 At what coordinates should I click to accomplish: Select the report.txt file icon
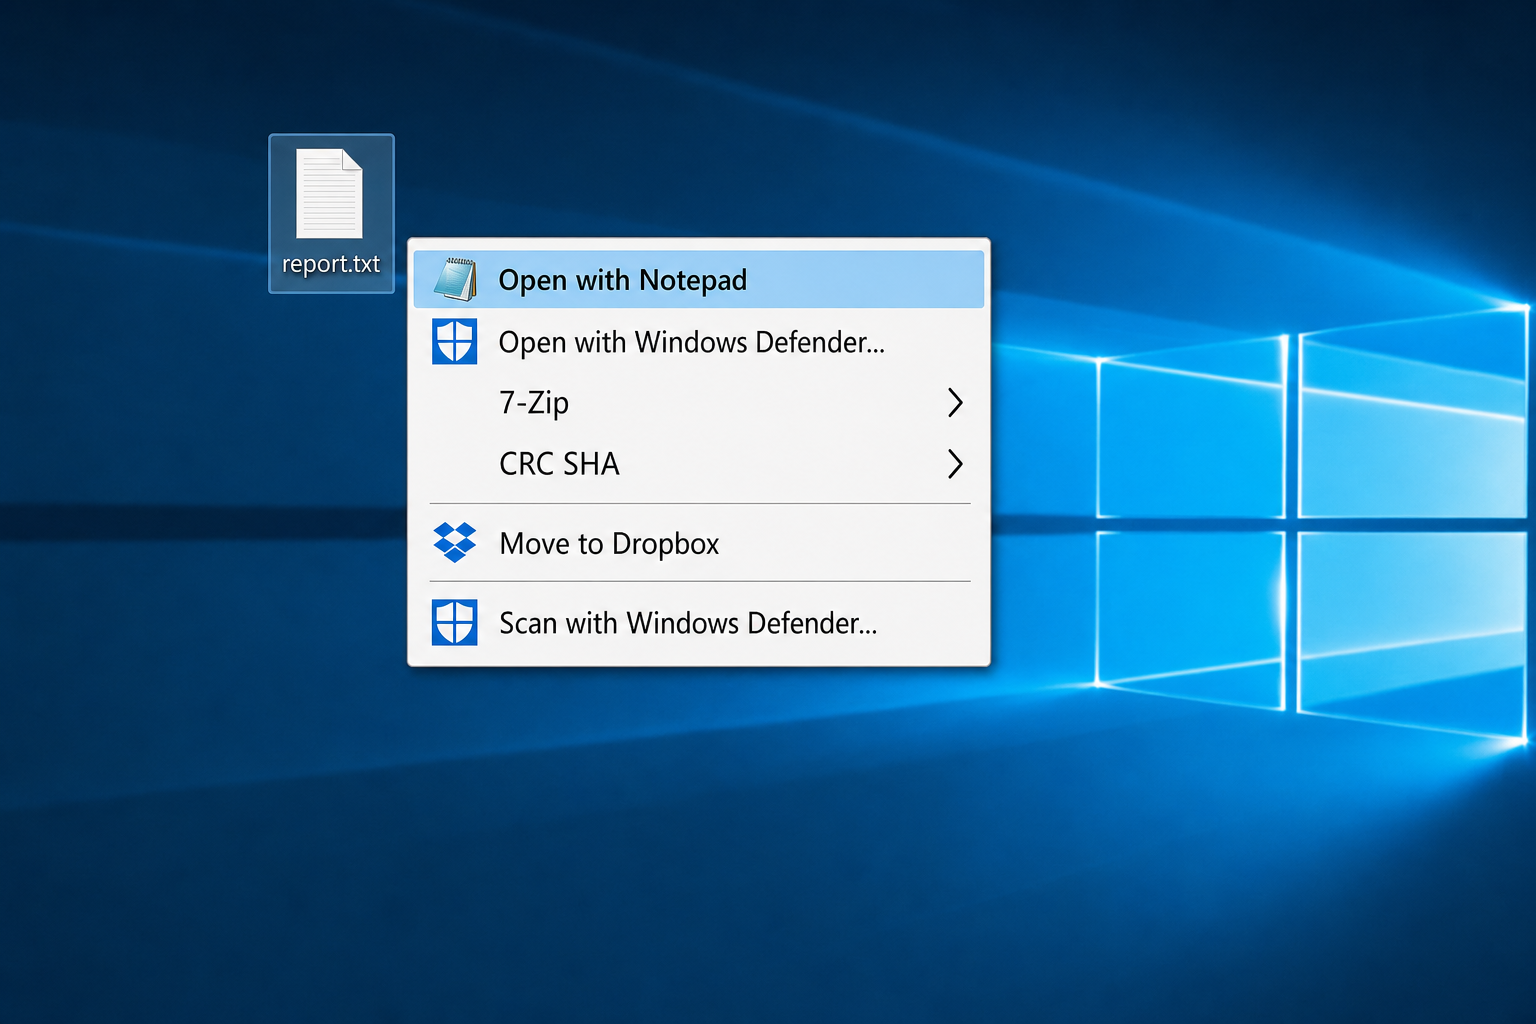coord(329,194)
